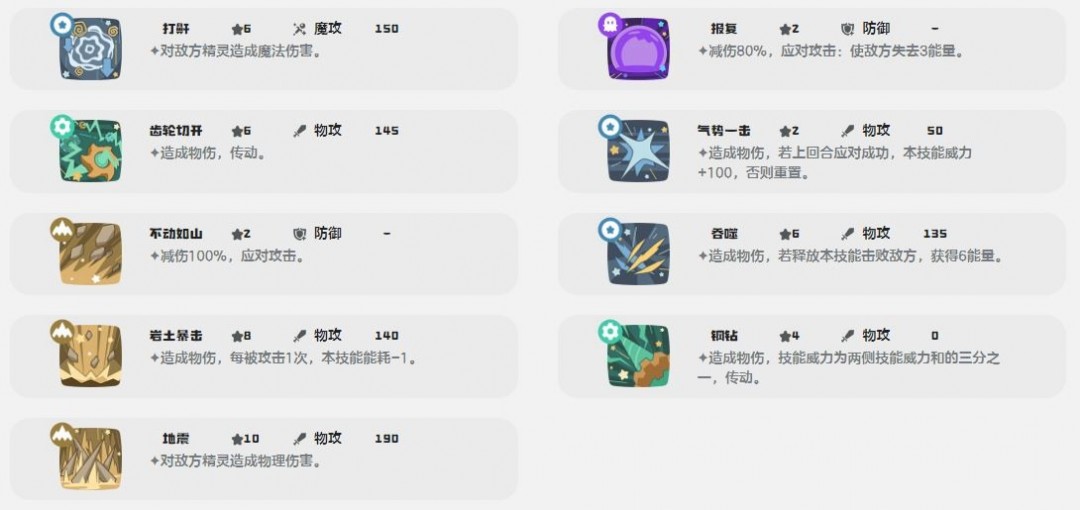Select the 地震 spikes skill icon
This screenshot has height=510, width=1080.
[x=90, y=459]
